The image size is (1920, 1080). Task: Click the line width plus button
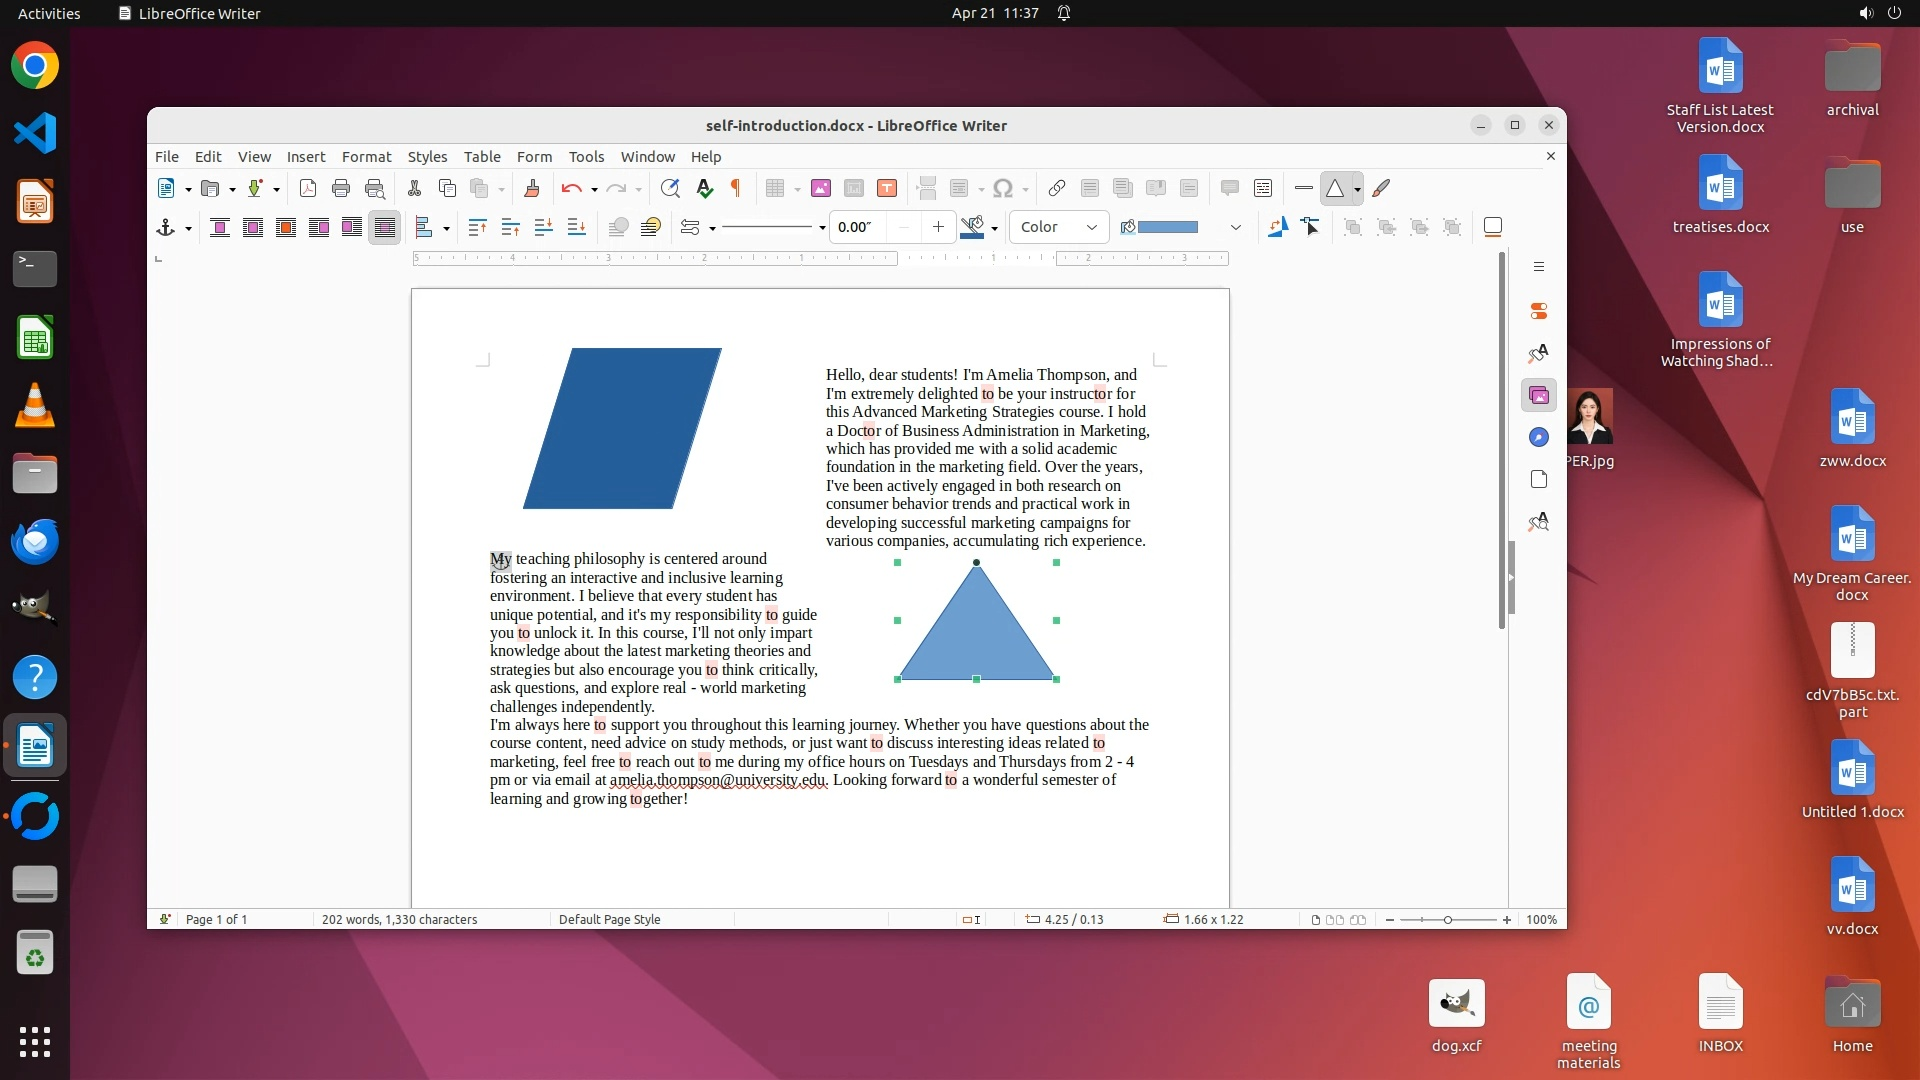click(938, 227)
